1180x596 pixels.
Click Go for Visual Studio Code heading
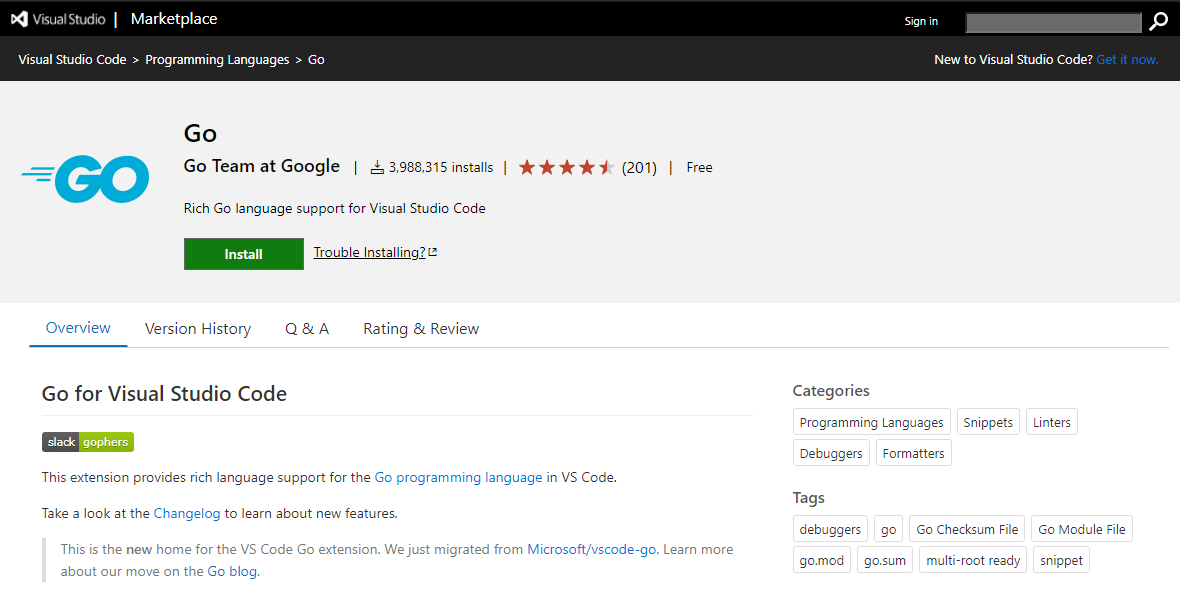tap(164, 394)
